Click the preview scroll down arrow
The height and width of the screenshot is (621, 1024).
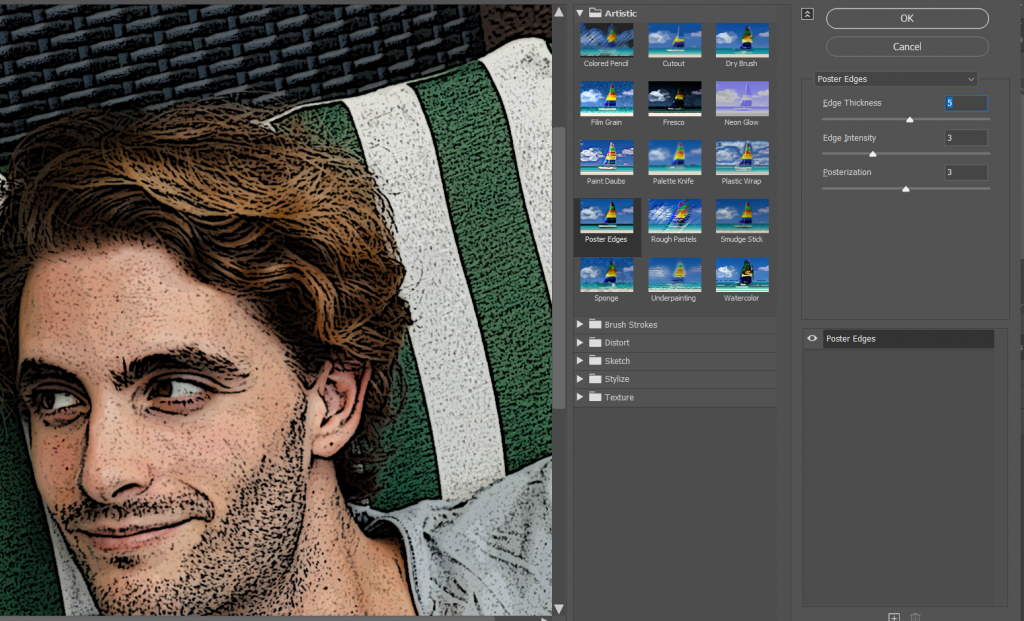click(559, 609)
